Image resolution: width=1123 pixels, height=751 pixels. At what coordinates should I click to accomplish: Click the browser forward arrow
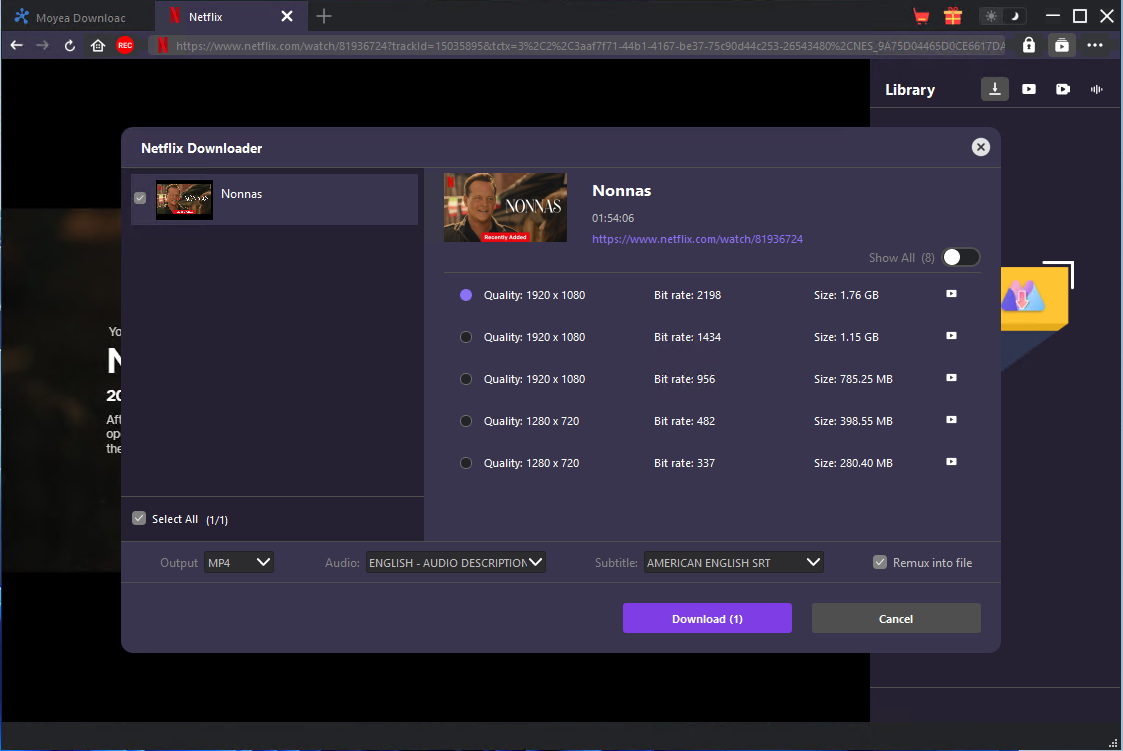42,45
